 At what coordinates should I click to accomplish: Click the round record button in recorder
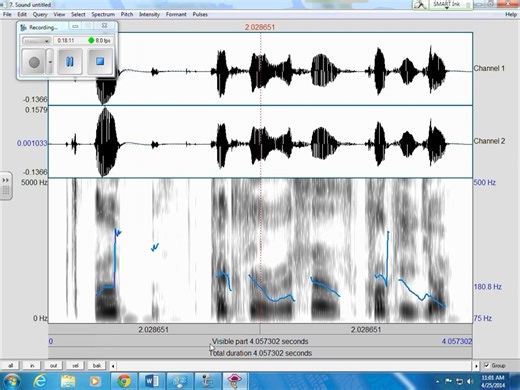34,62
